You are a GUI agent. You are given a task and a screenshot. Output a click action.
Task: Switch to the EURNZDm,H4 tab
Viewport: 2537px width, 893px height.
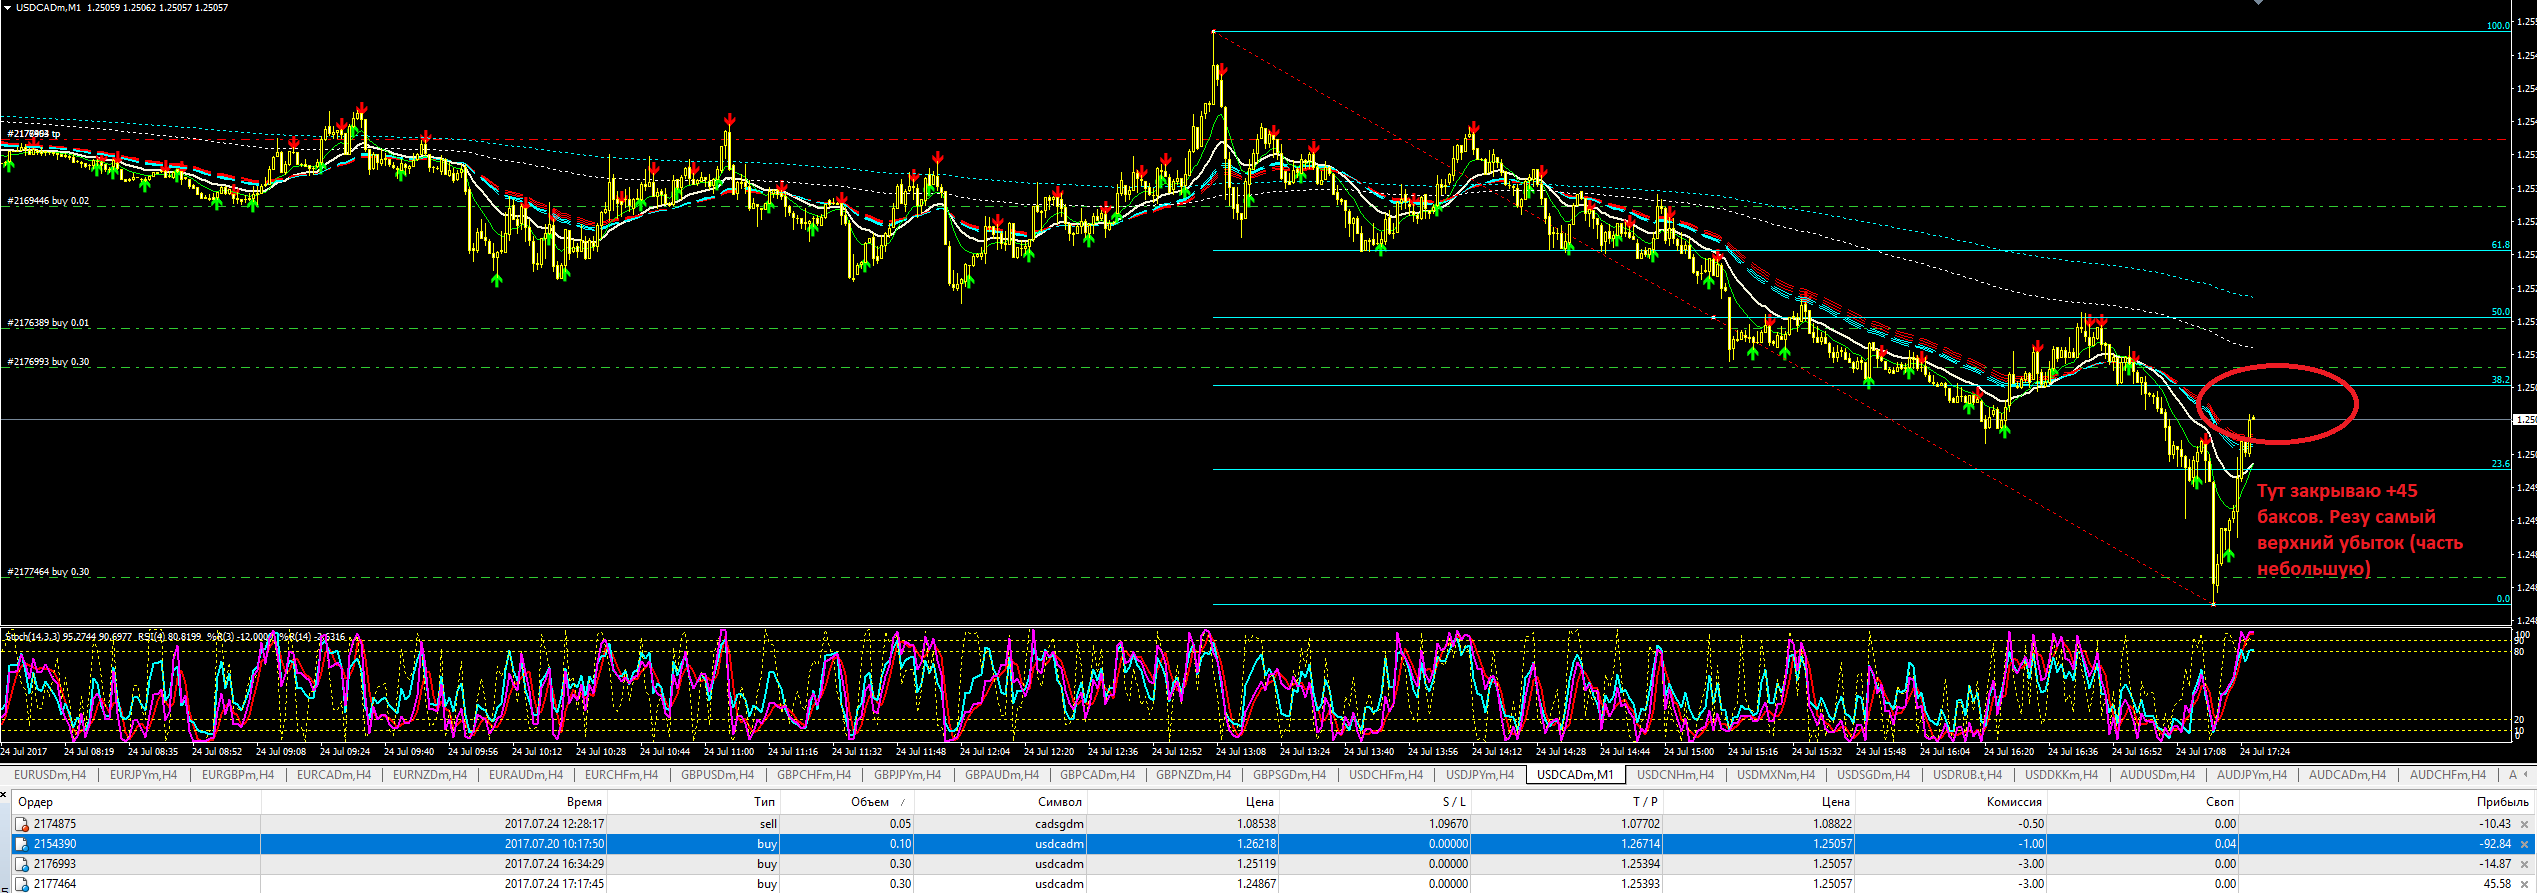pos(430,775)
